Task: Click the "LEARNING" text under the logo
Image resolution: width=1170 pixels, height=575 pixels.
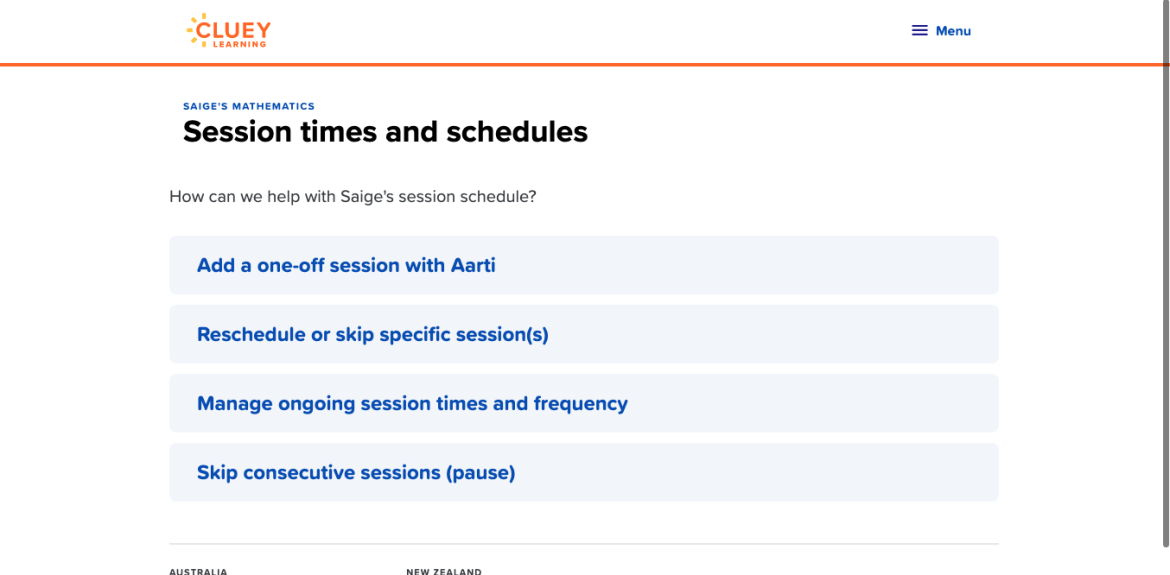Action: [240, 44]
